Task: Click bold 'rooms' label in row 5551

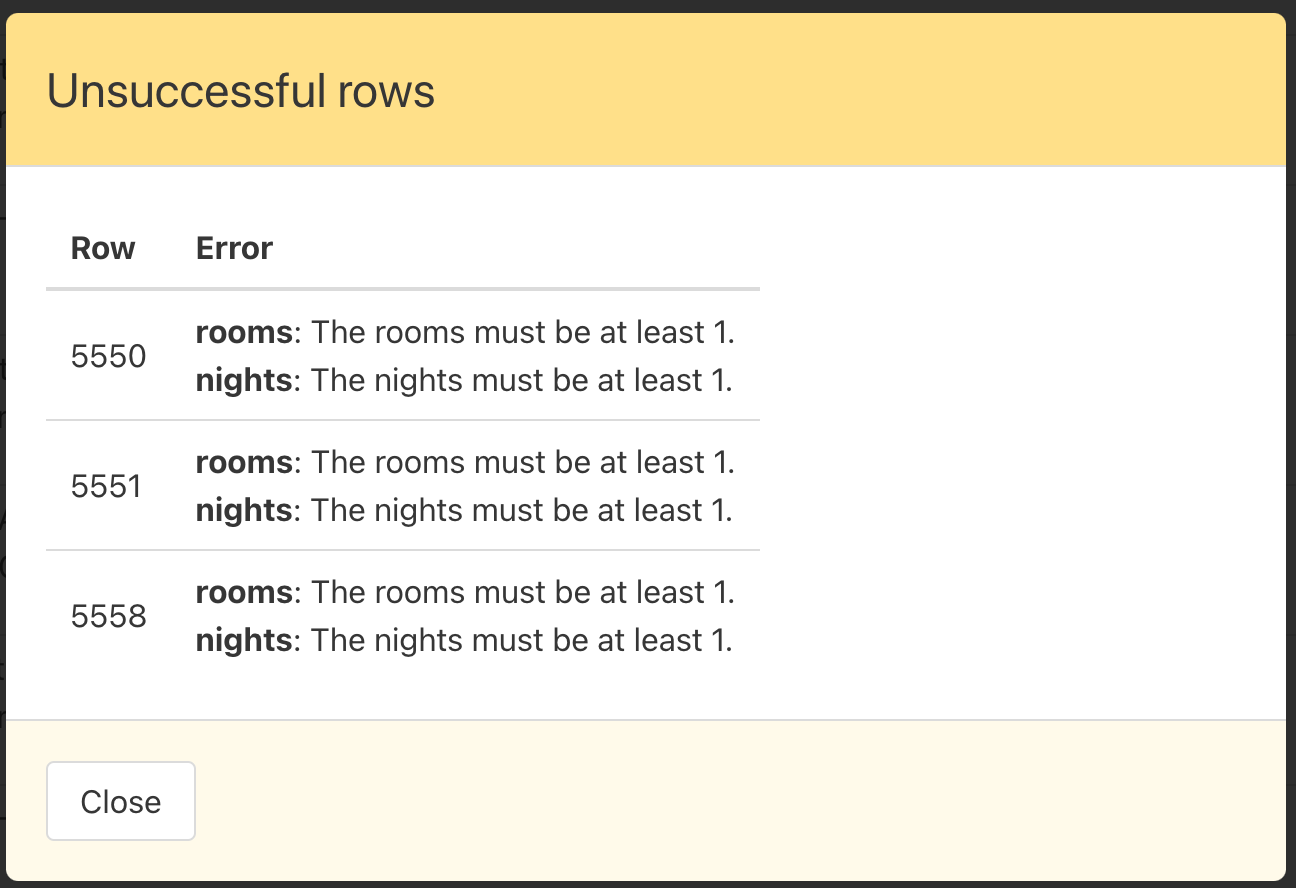Action: click(x=243, y=462)
